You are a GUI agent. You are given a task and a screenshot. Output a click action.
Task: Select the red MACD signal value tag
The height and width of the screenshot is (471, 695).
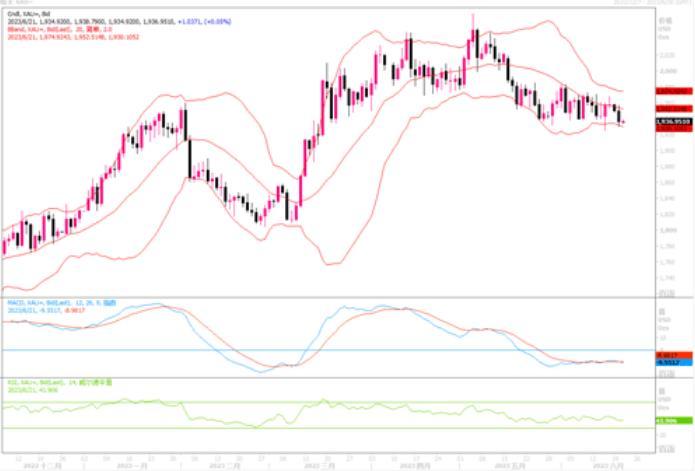668,355
